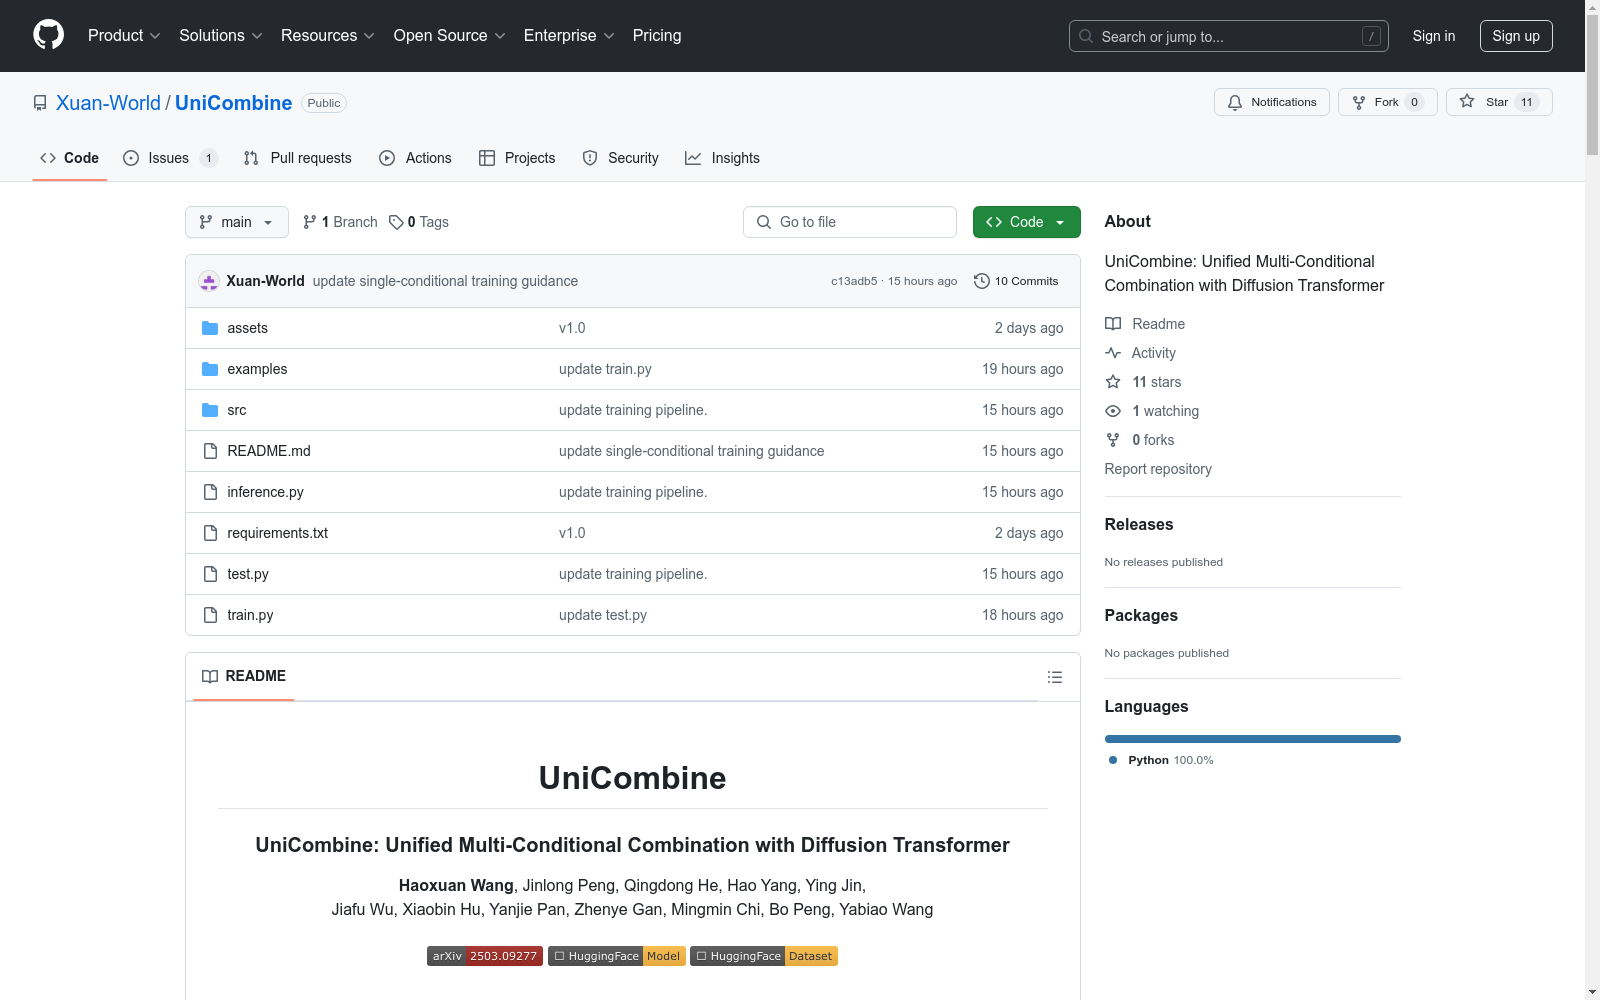Click the book icon next to Readme
The width and height of the screenshot is (1600, 1000).
point(1113,324)
